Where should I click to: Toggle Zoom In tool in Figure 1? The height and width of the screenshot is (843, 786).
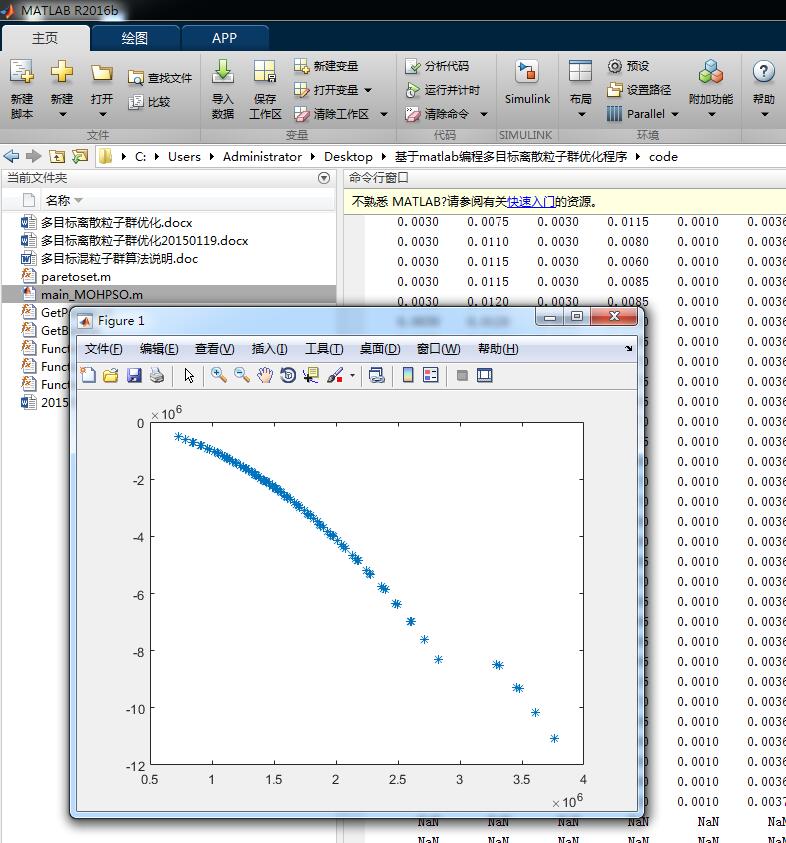coord(218,375)
